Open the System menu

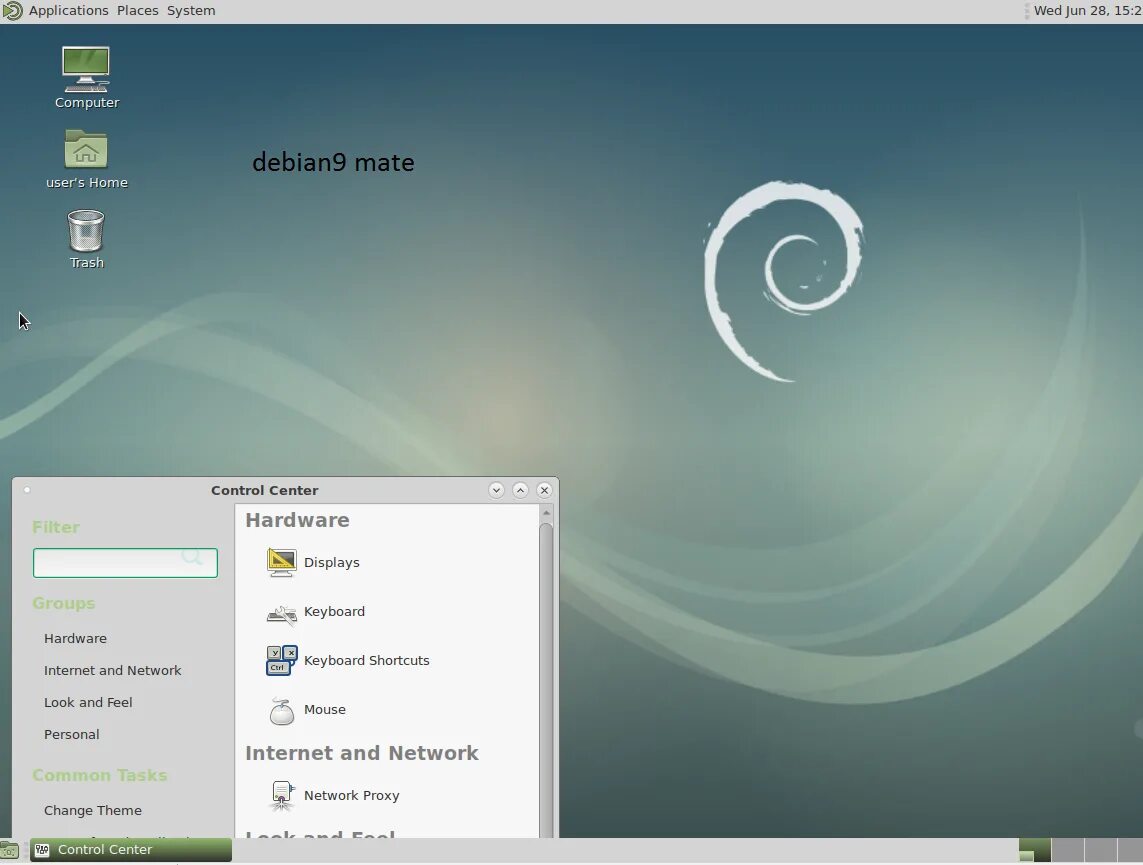[x=191, y=11]
